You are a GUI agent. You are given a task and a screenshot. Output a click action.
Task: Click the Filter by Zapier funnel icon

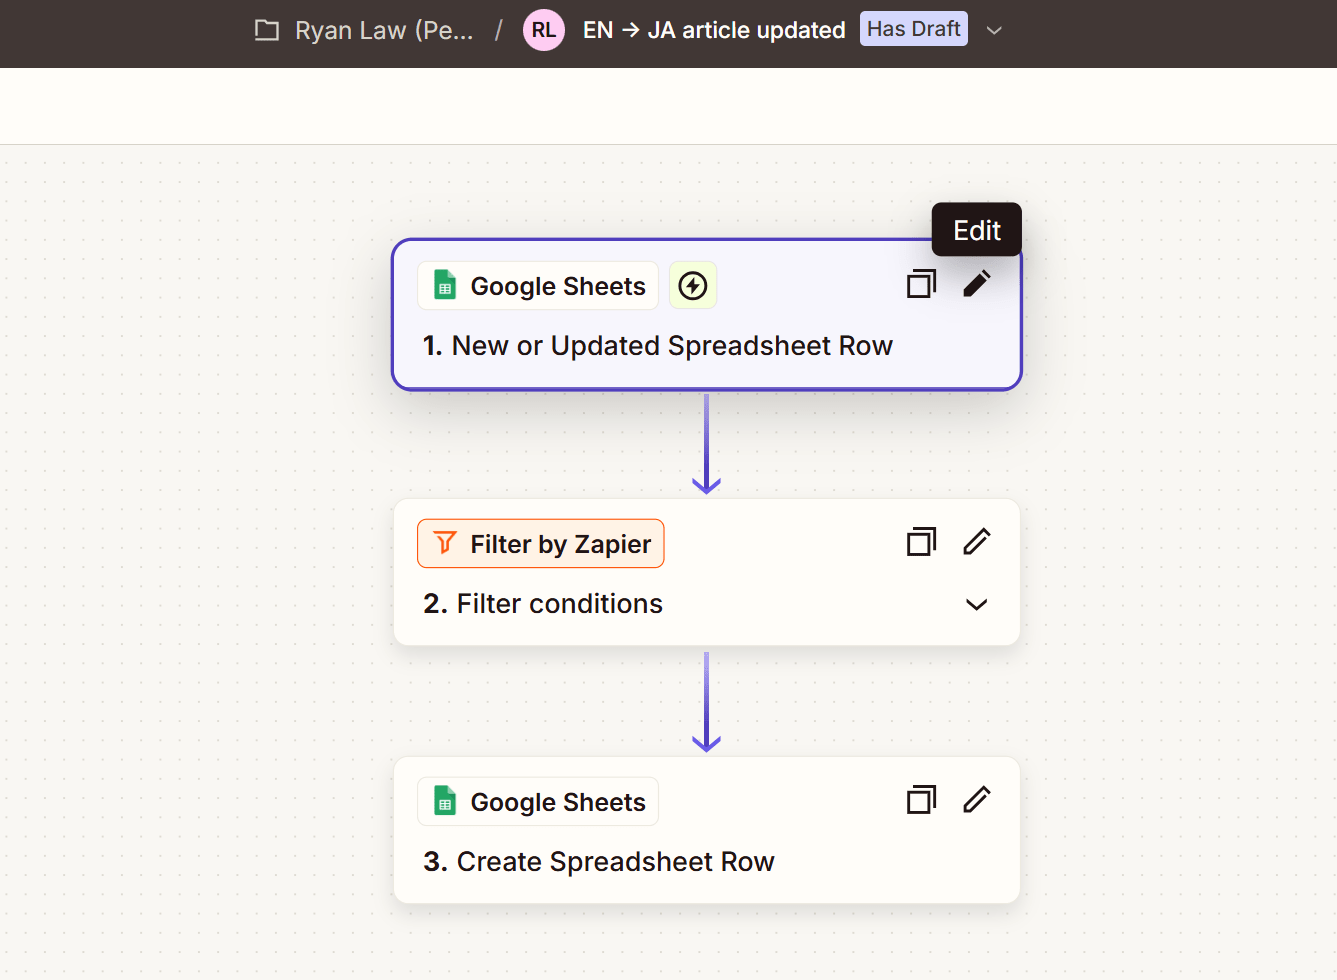click(445, 543)
